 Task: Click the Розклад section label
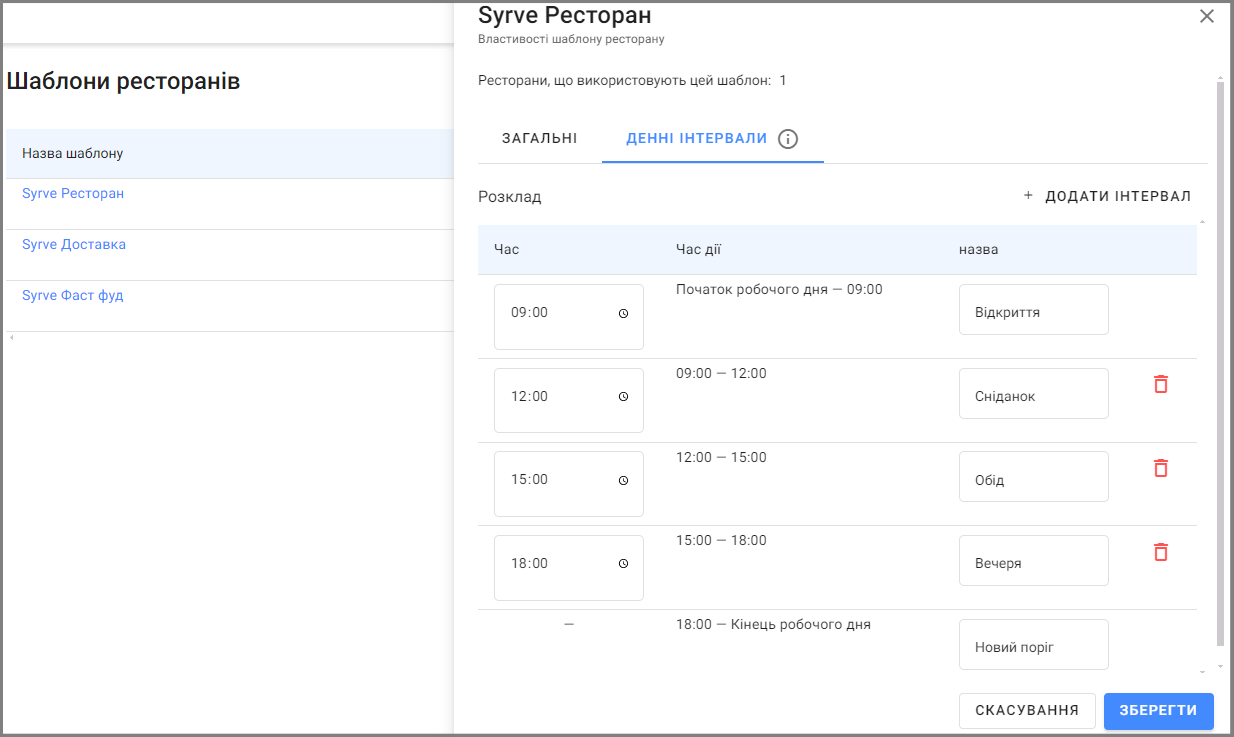pyautogui.click(x=510, y=197)
